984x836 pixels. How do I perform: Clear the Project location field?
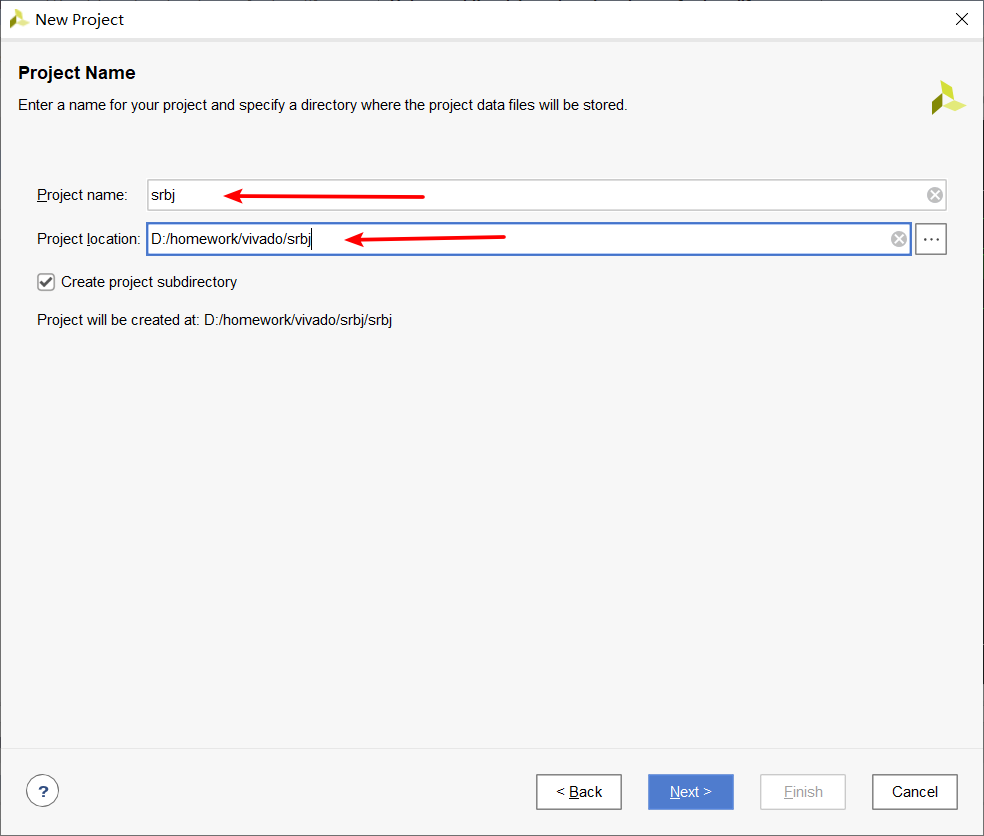pyautogui.click(x=899, y=239)
